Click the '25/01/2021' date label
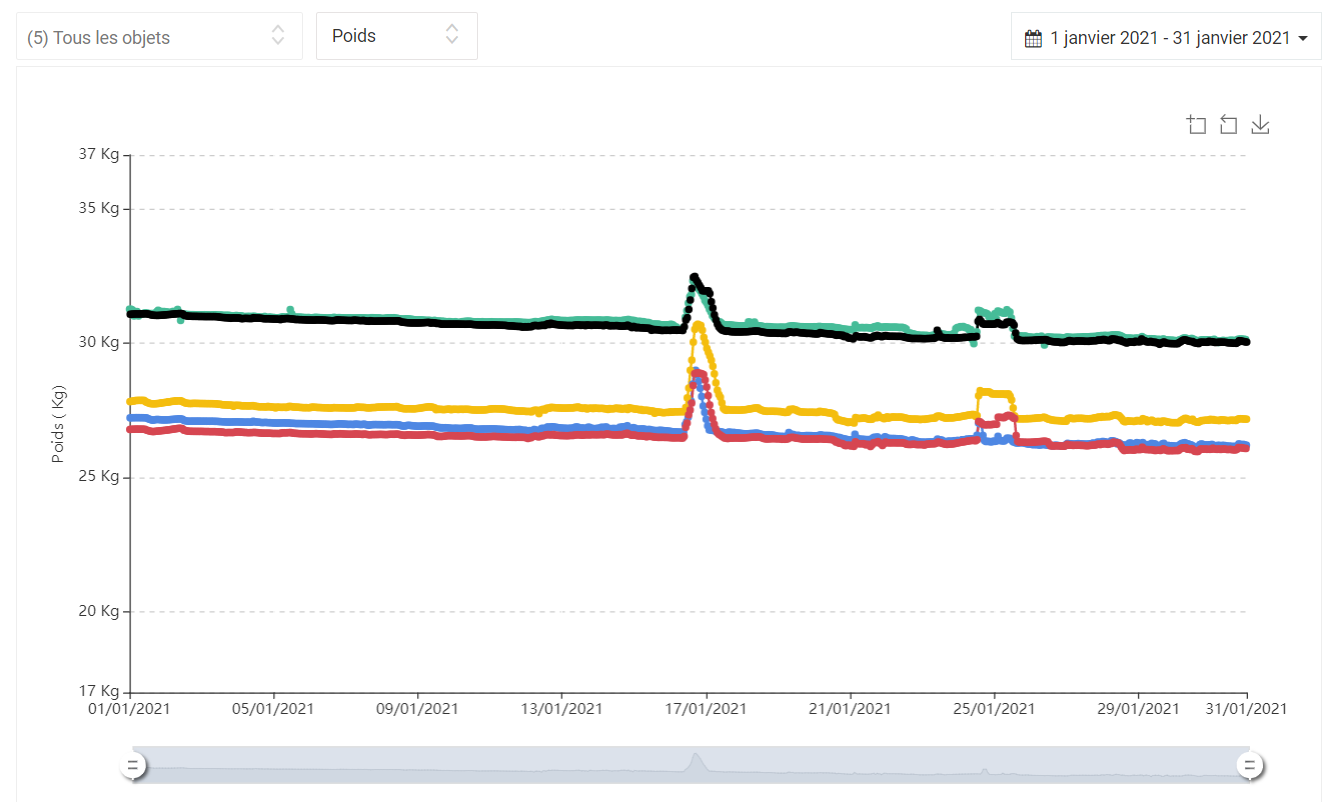Image resolution: width=1323 pixels, height=802 pixels. click(x=994, y=708)
